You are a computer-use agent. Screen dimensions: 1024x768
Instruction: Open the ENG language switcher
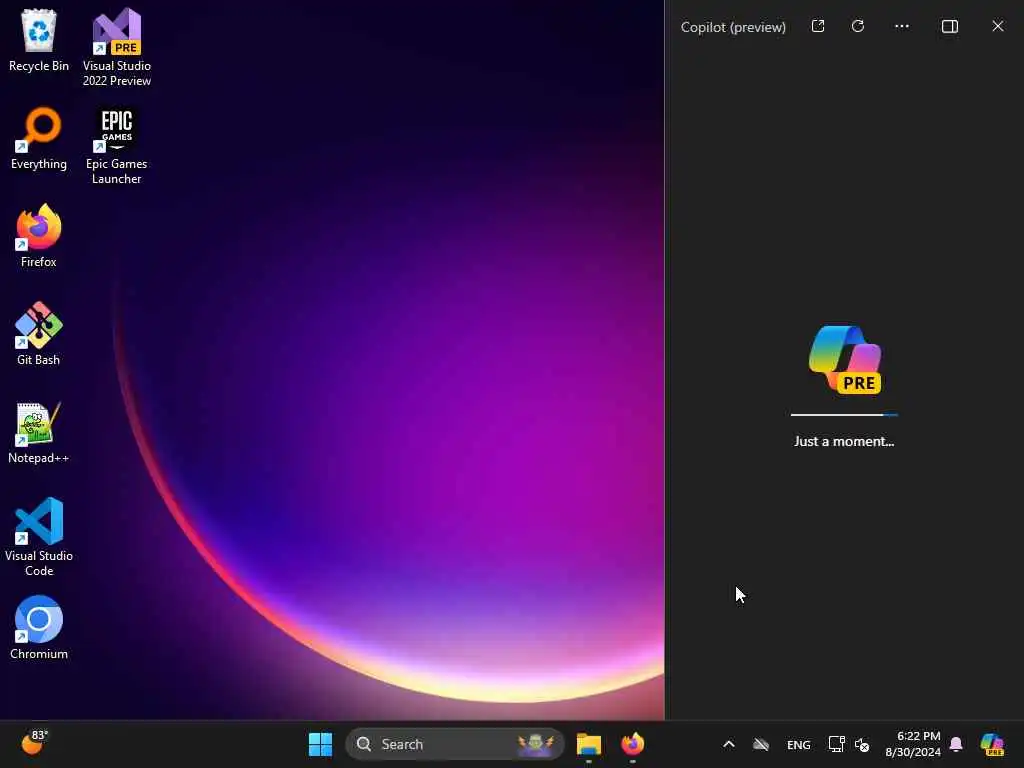click(799, 744)
